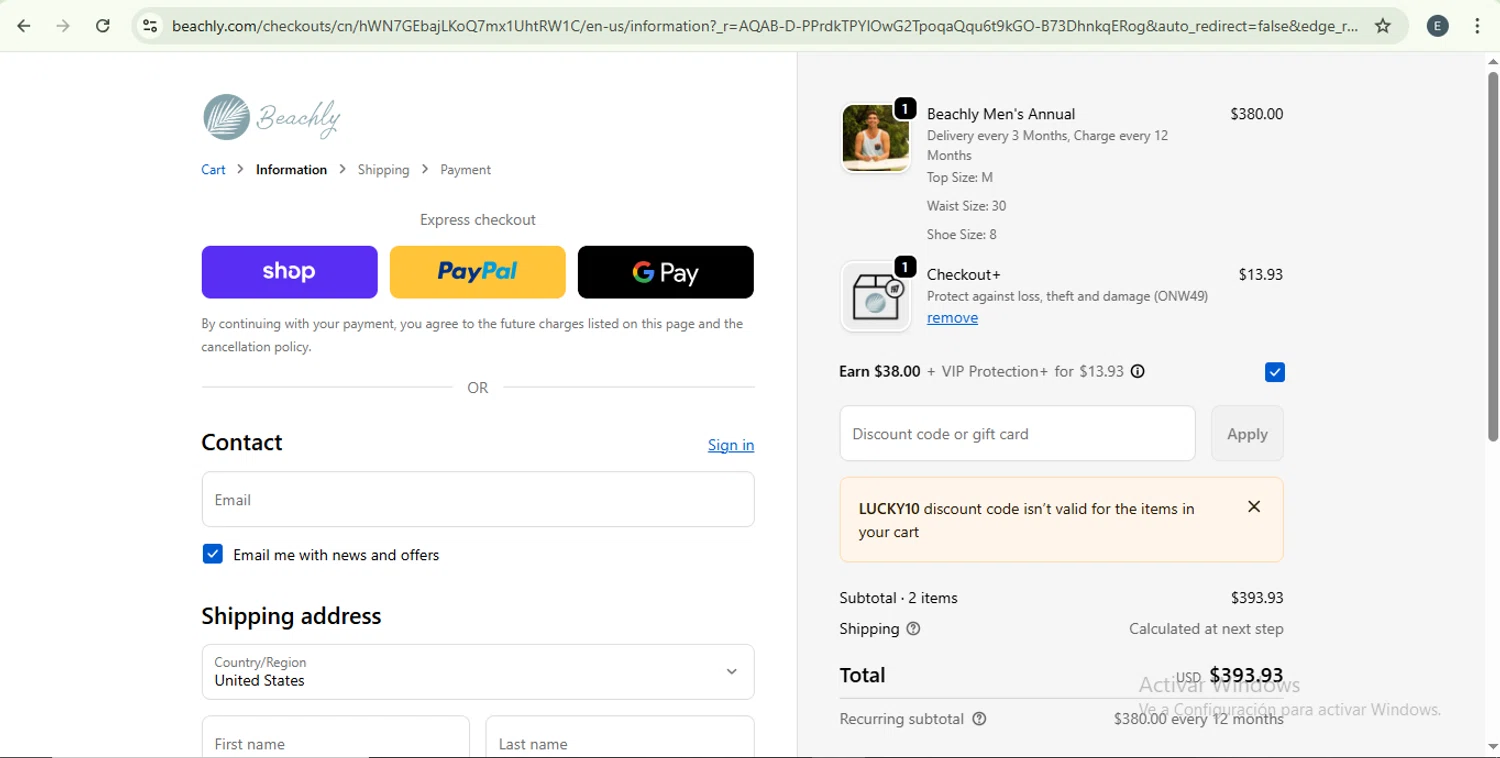Screen dimensions: 1500x758
Task: Select Information breadcrumb step
Action: pos(291,170)
